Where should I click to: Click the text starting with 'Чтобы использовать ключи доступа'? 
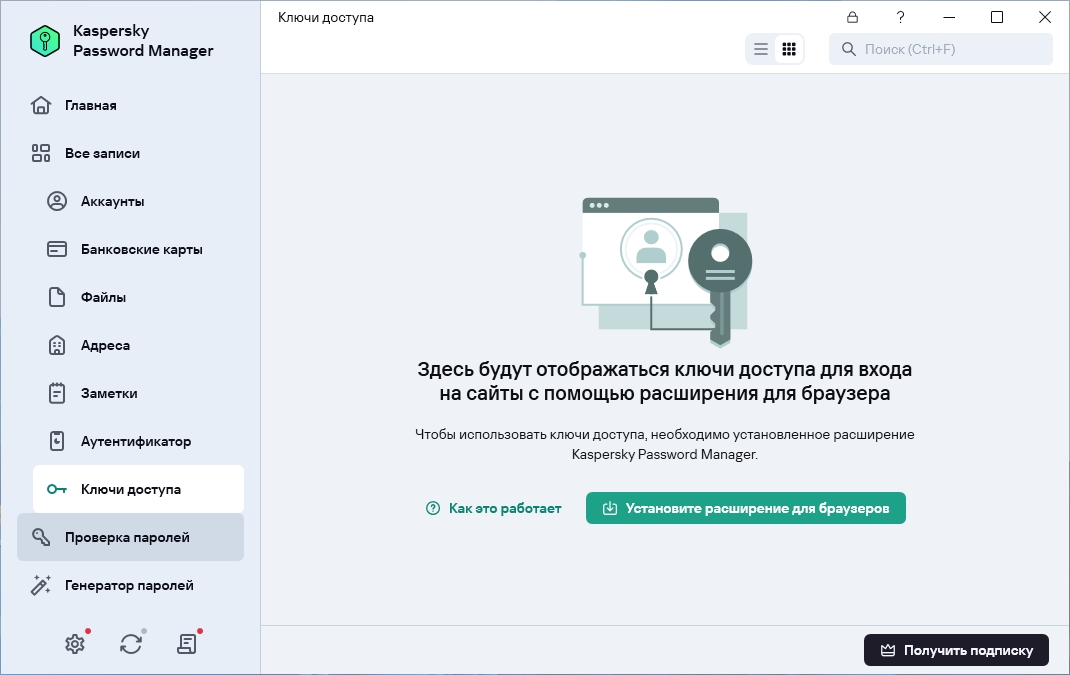(x=665, y=444)
